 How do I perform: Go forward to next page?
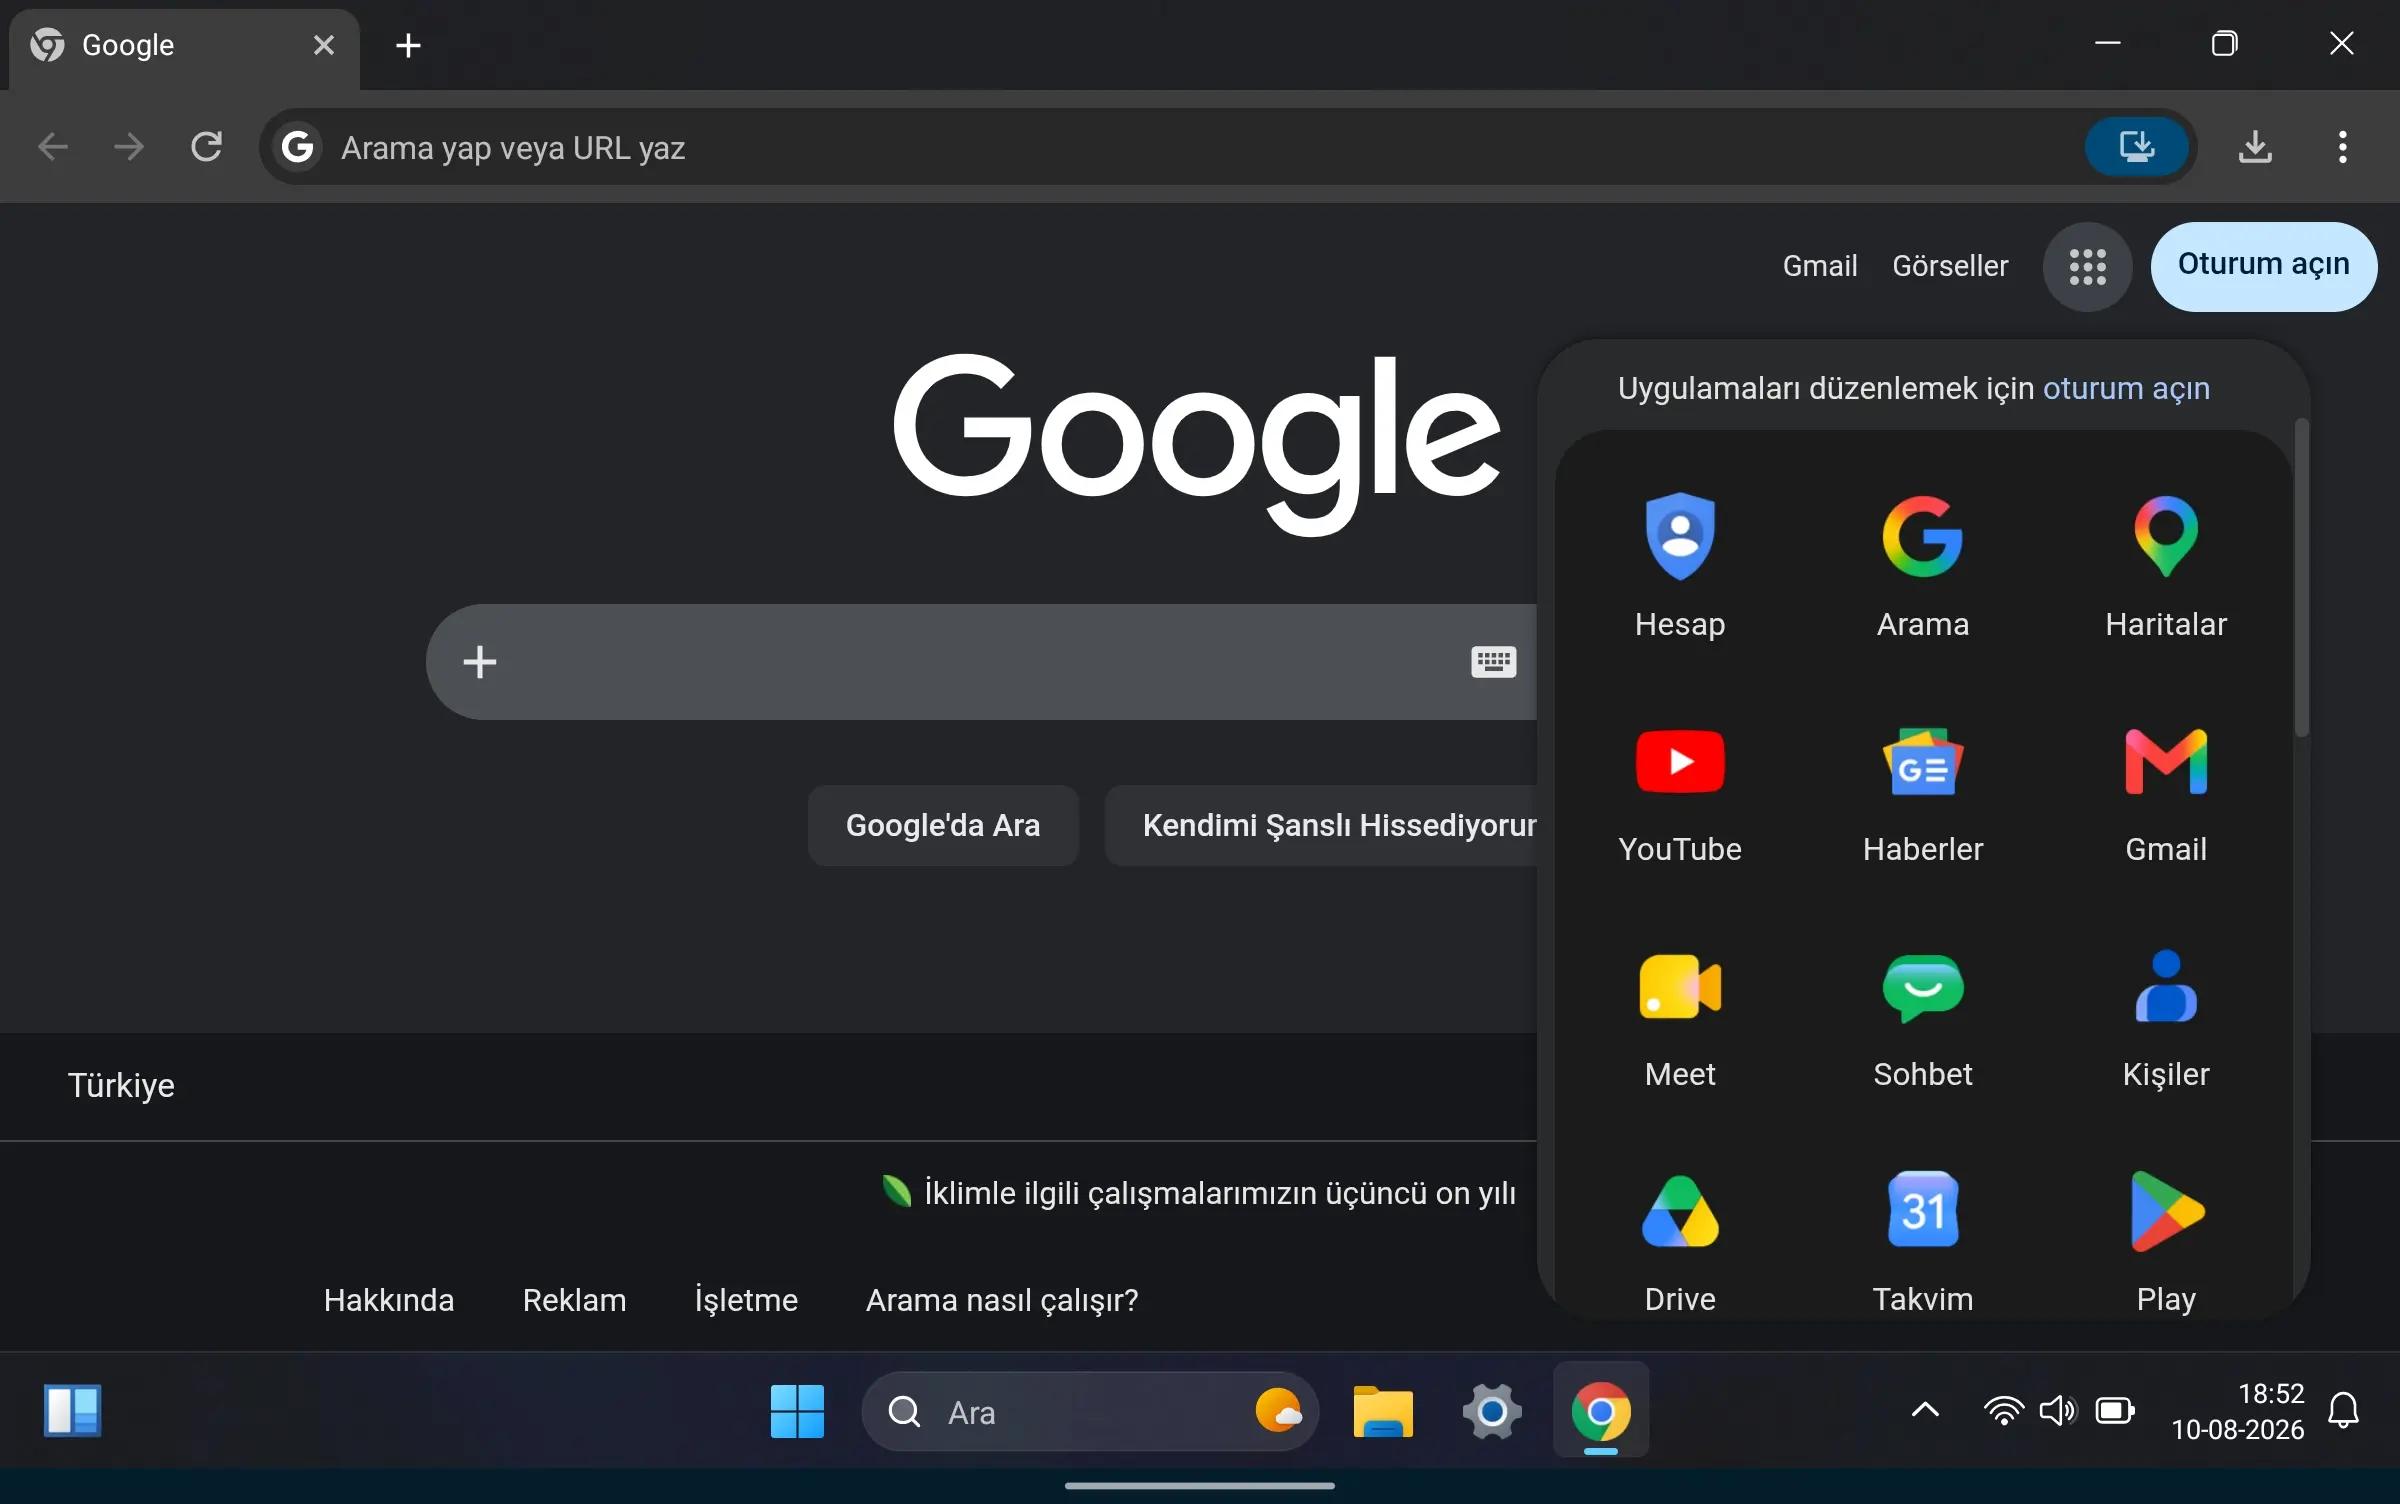(129, 147)
